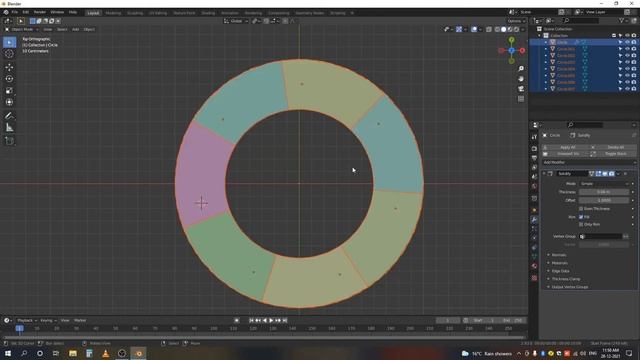Choose the Move tool
The image size is (640, 360).
click(x=9, y=67)
